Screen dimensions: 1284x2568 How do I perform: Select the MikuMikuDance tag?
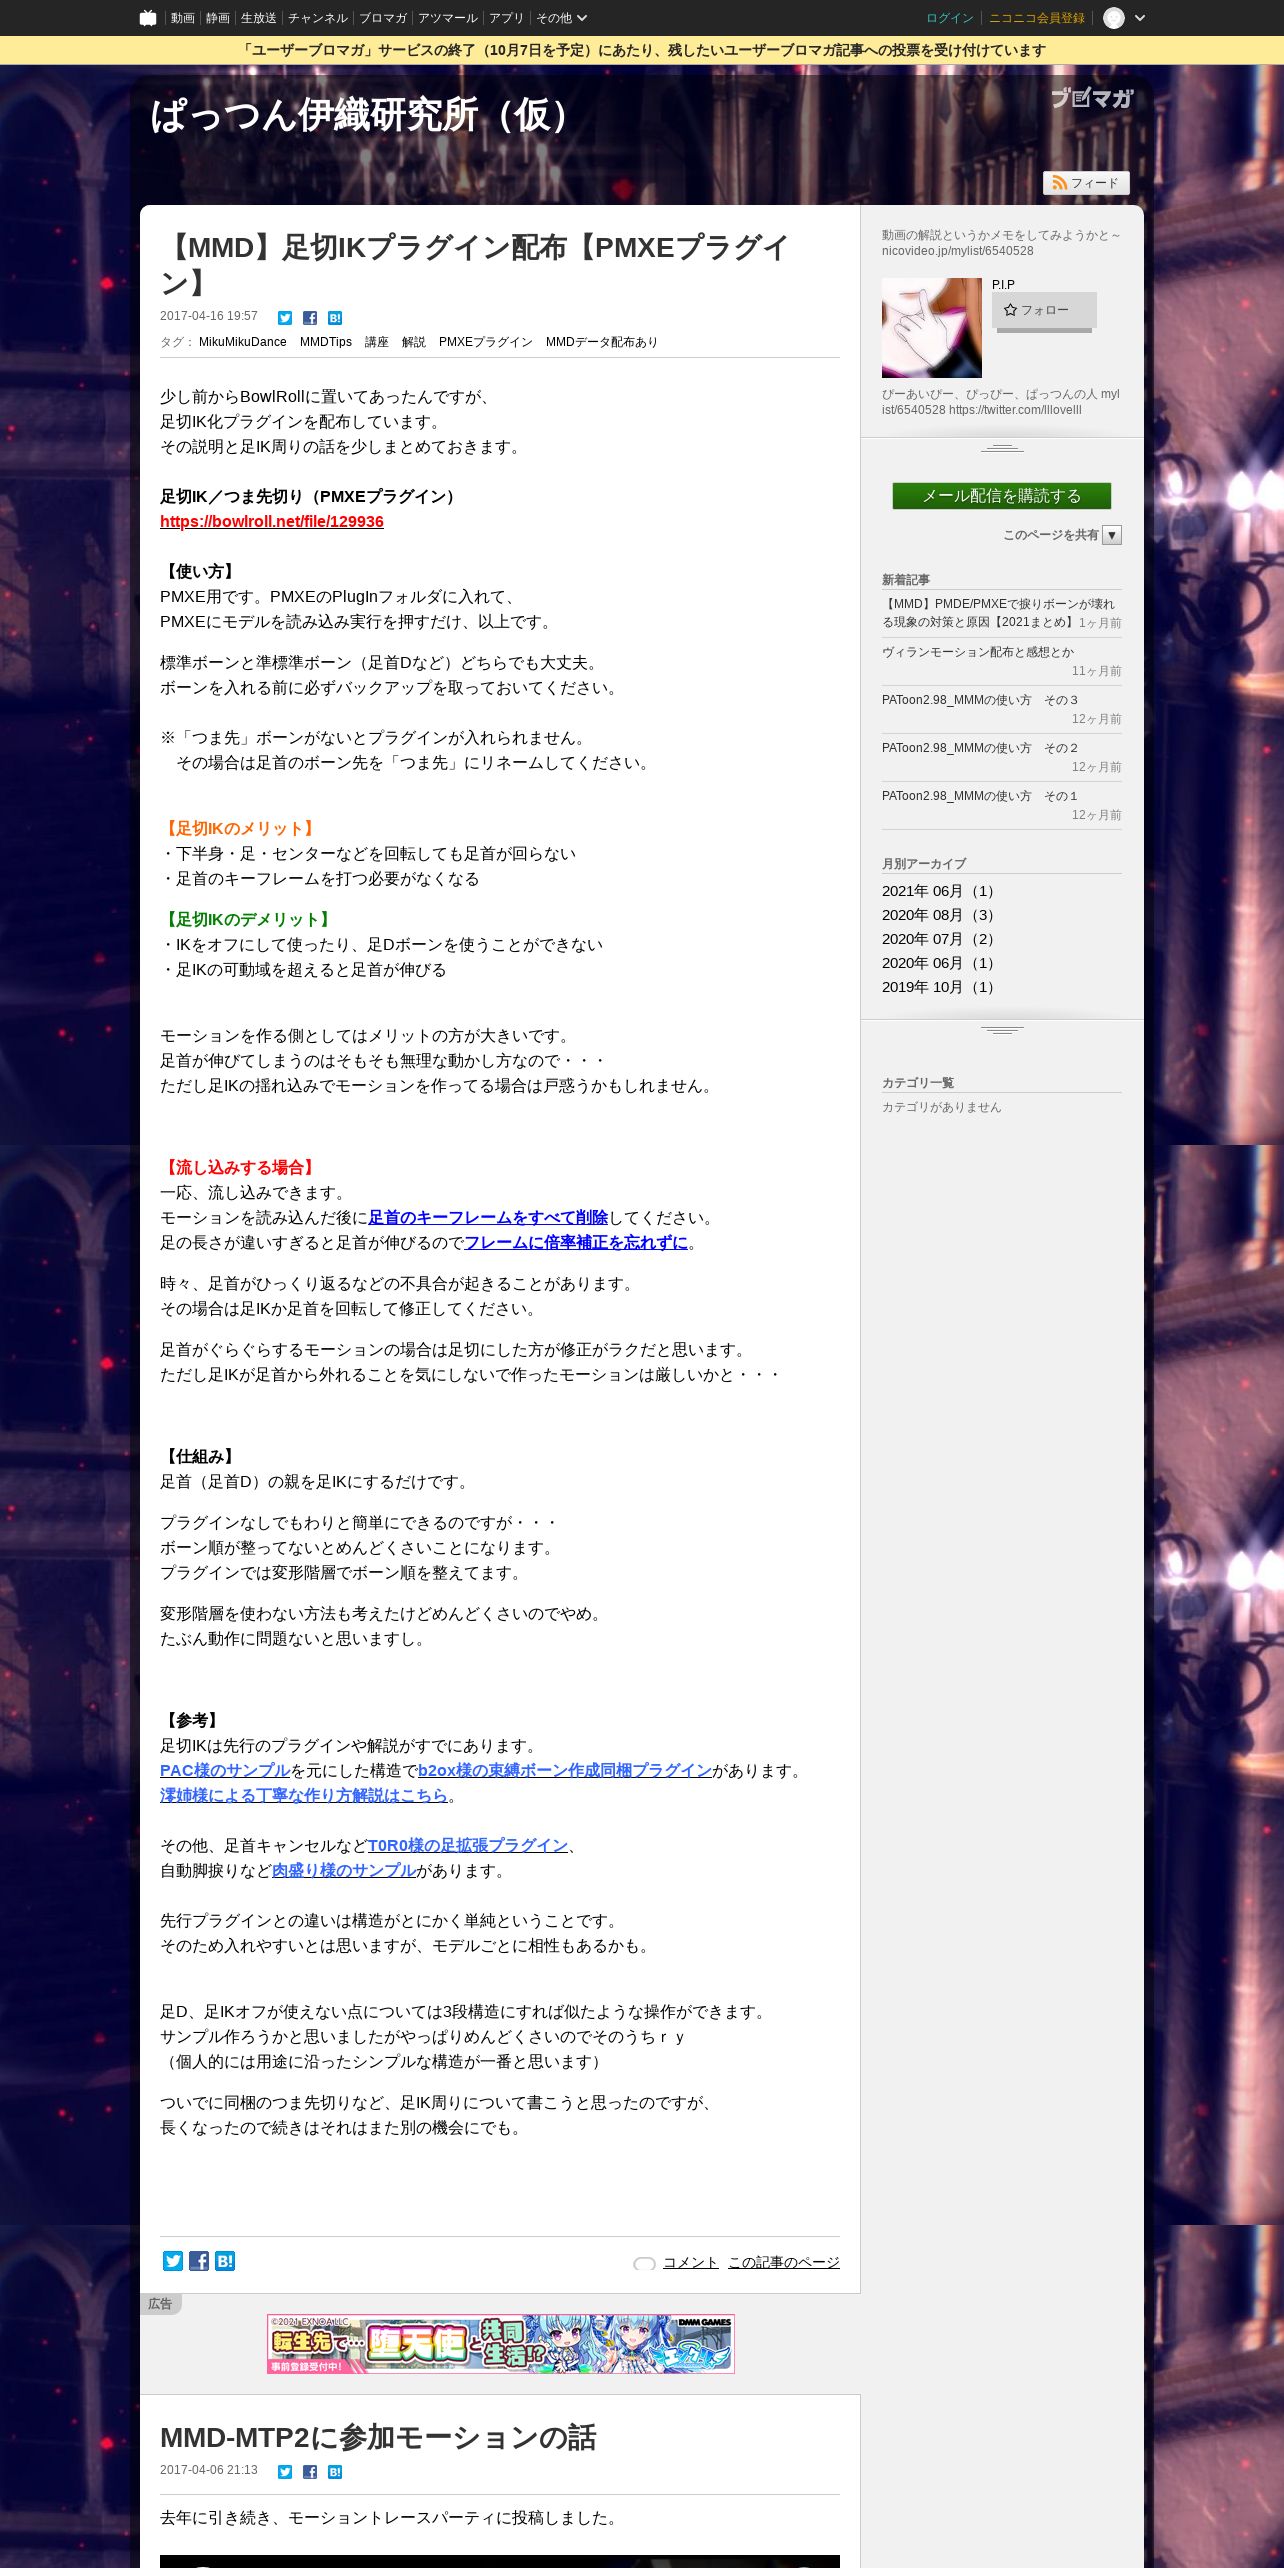point(243,342)
